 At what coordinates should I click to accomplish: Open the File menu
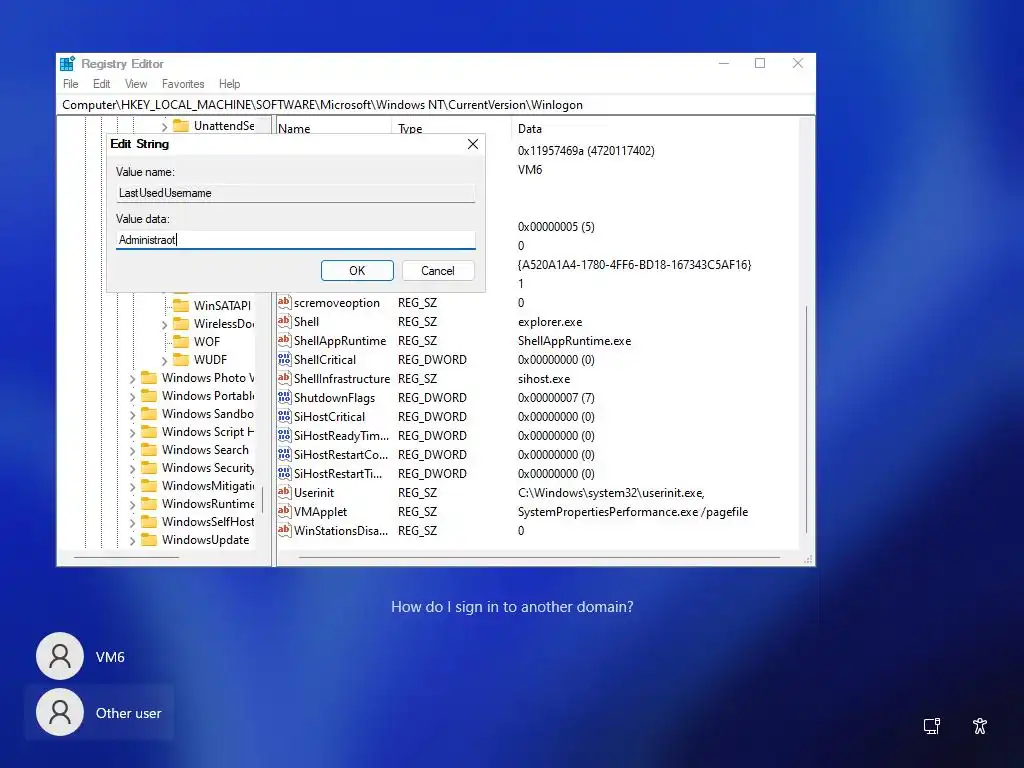[x=71, y=84]
